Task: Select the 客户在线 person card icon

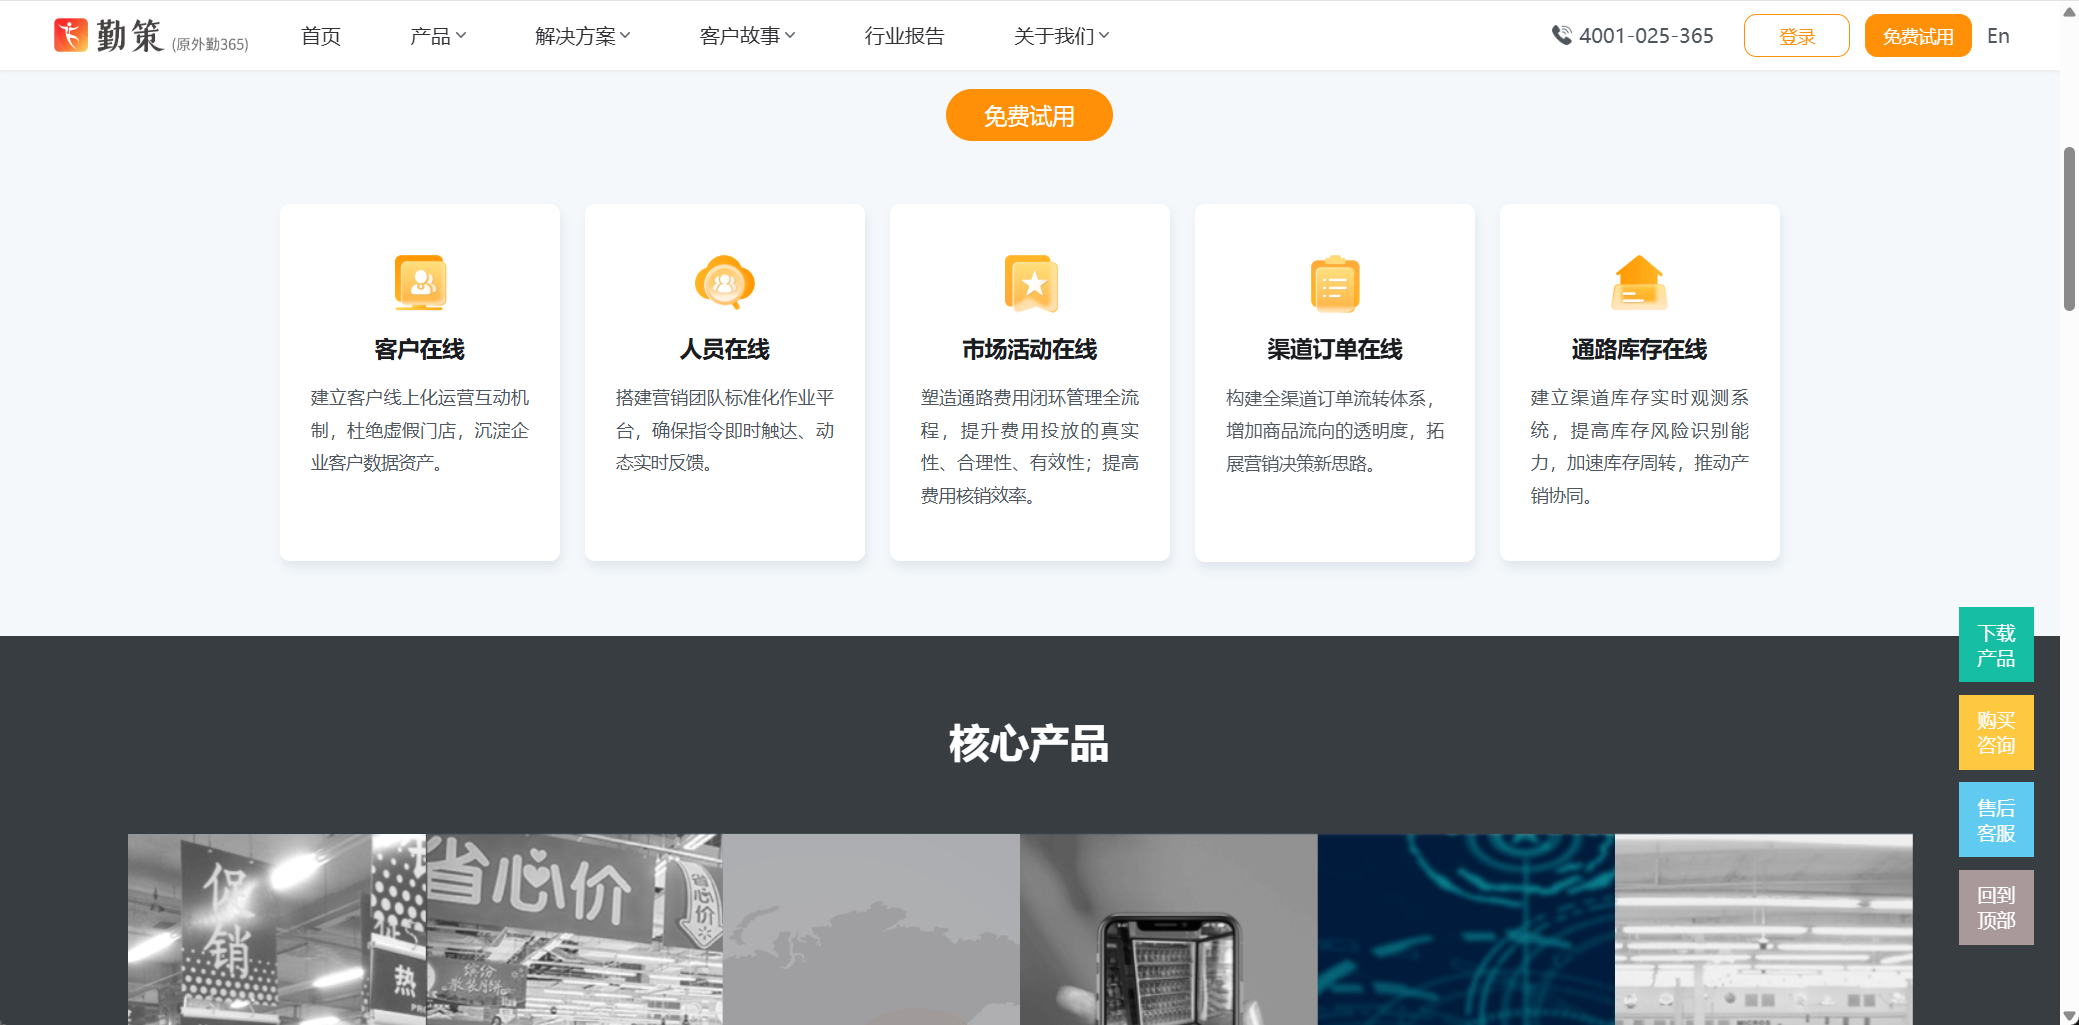Action: point(419,282)
